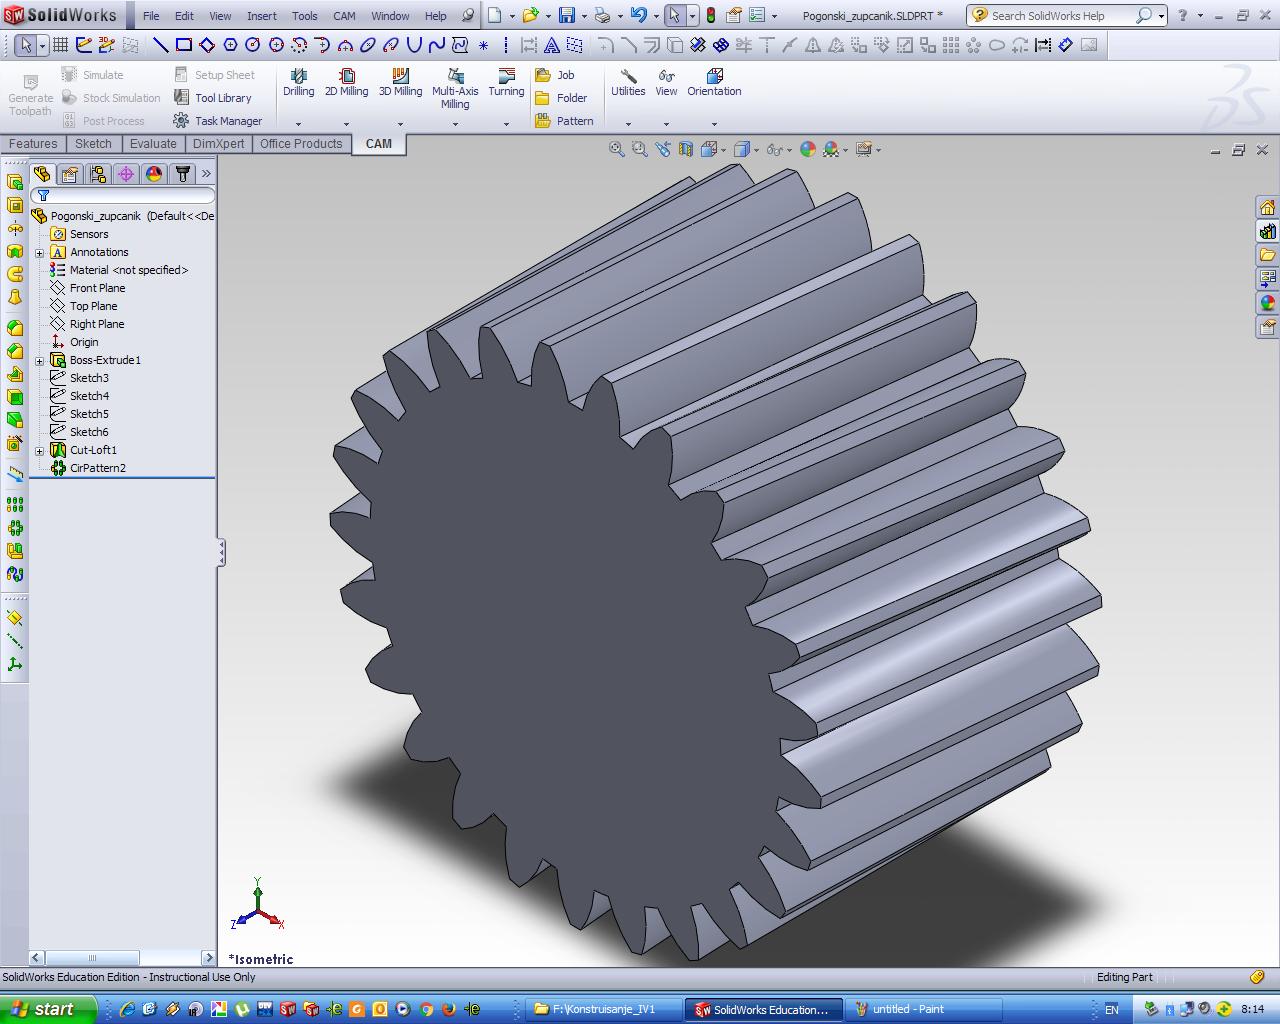Open the Tool Library

point(212,98)
